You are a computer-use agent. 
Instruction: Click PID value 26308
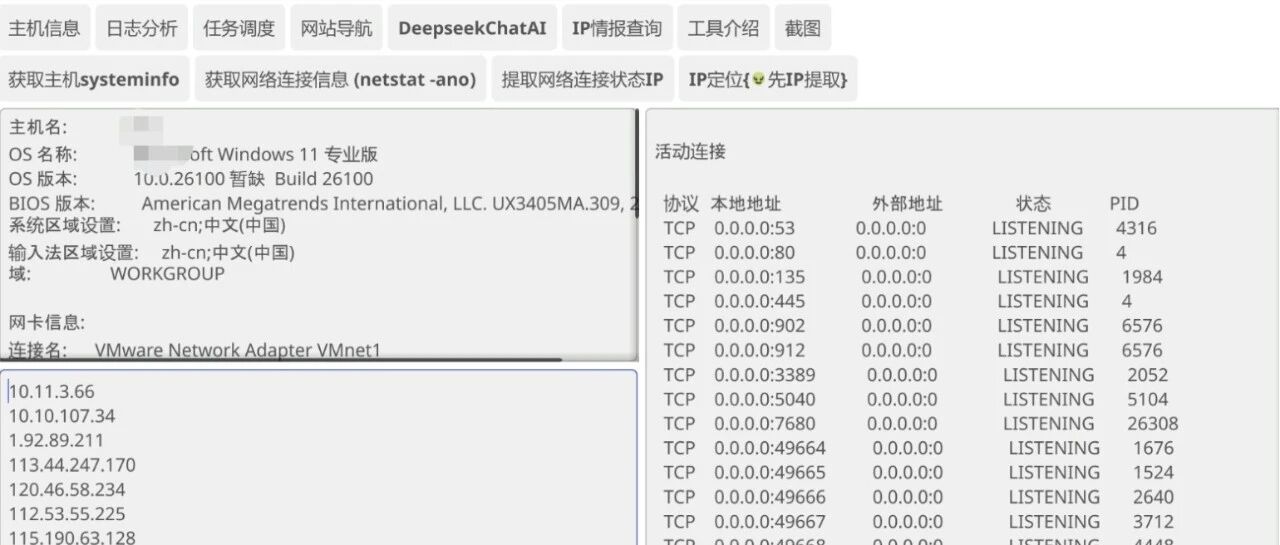1152,423
